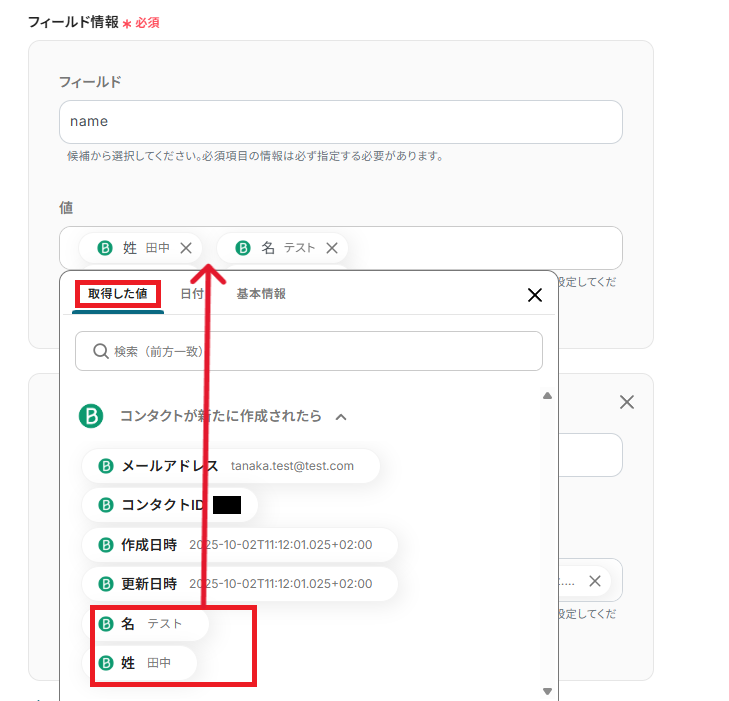Image resolution: width=729 pixels, height=701 pixels.
Task: Remove the 名 テスト chip from value field
Action: point(332,248)
